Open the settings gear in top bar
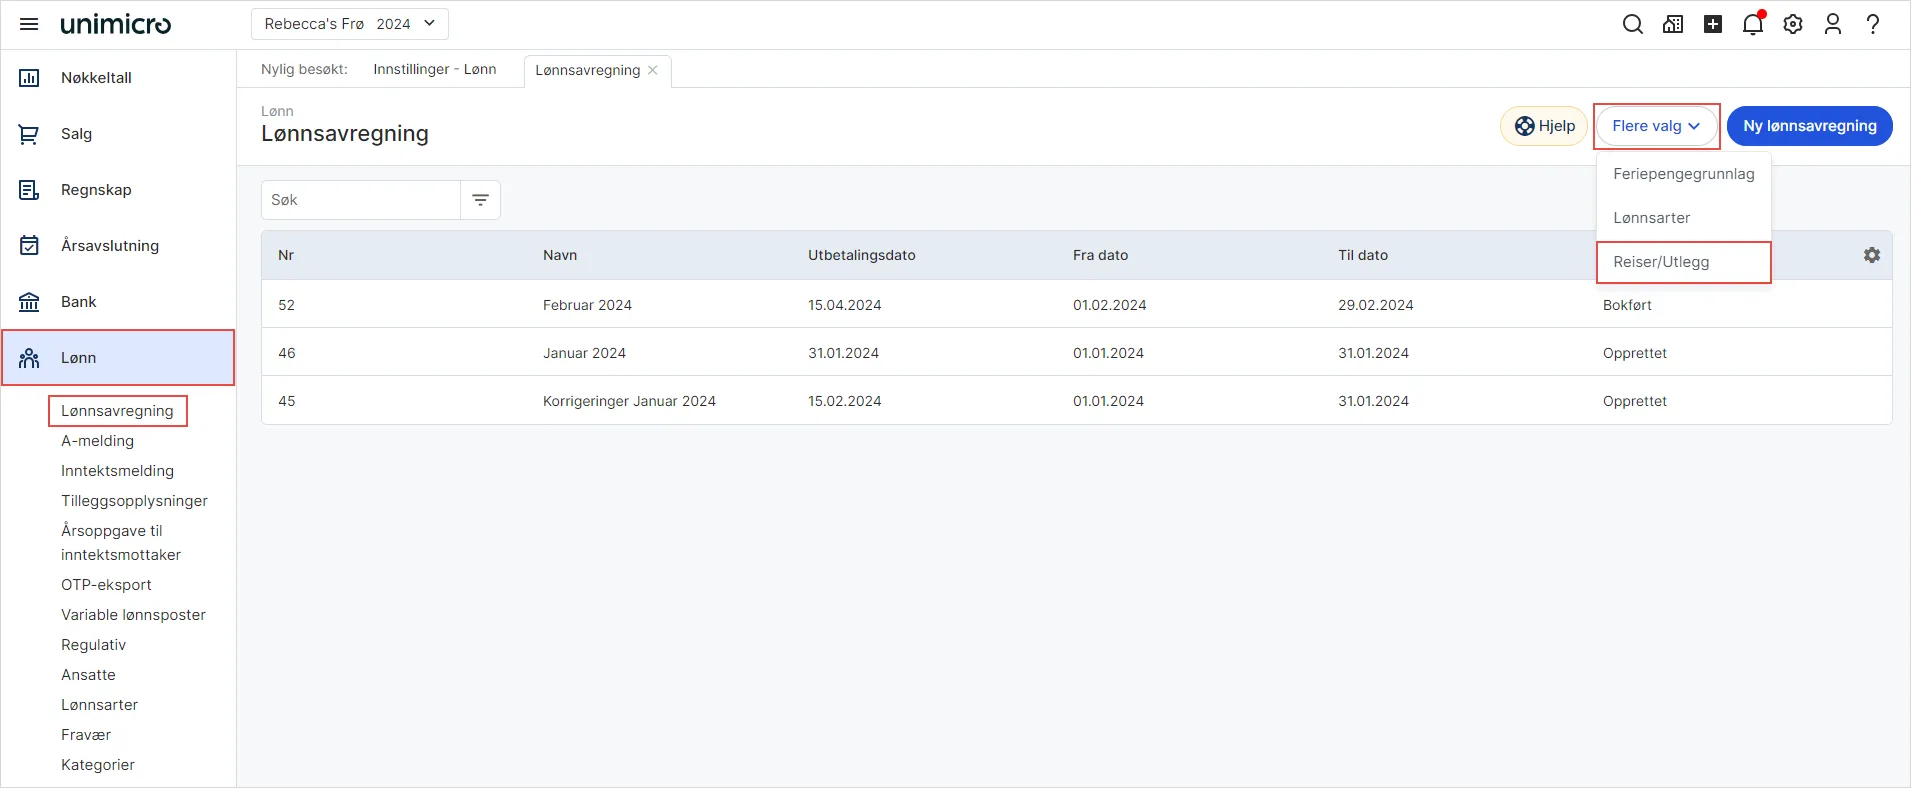Viewport: 1911px width, 788px height. pyautogui.click(x=1793, y=24)
